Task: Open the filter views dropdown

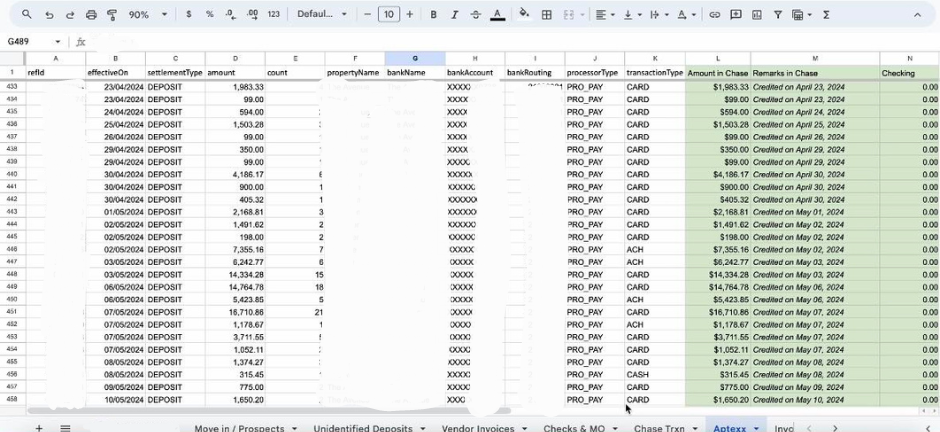Action: tap(802, 14)
